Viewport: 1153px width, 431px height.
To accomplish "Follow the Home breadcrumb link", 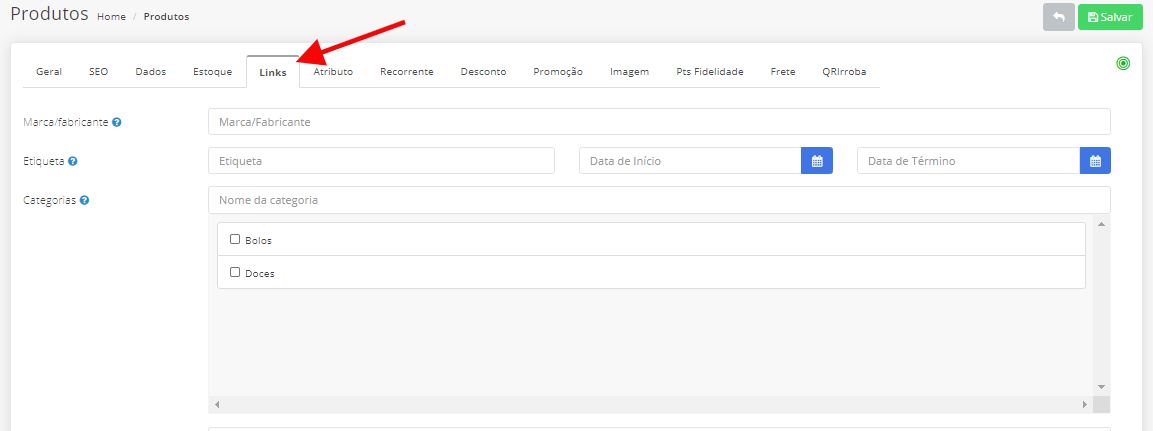I will point(111,17).
